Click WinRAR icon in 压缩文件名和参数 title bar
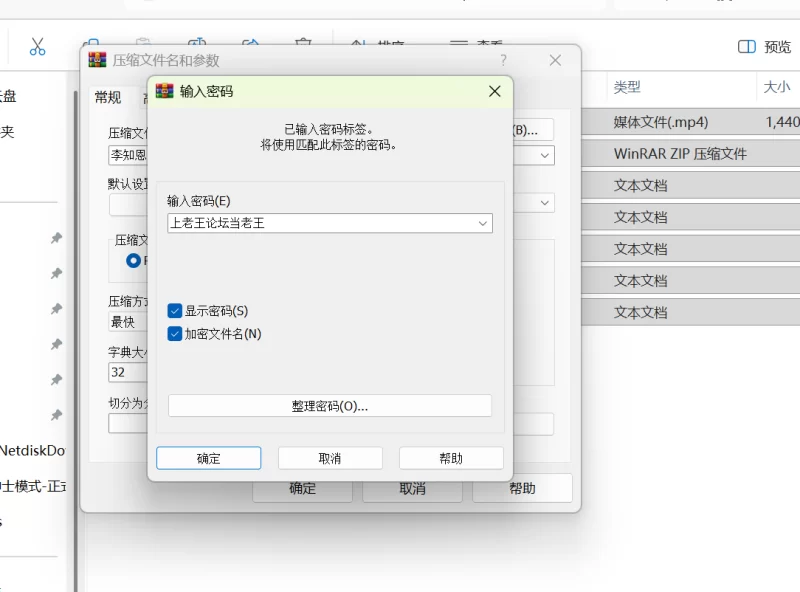Screen dimensions: 800x592 click(97, 60)
